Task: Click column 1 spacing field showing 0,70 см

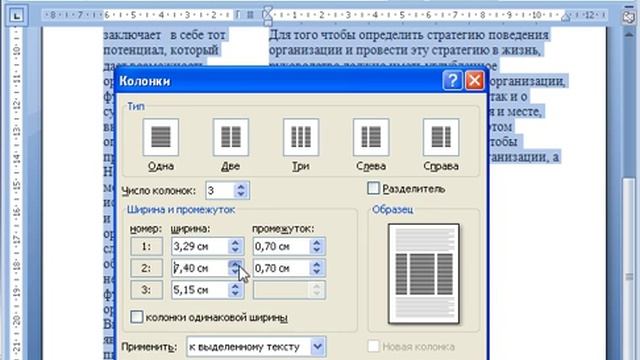Action: coord(282,246)
